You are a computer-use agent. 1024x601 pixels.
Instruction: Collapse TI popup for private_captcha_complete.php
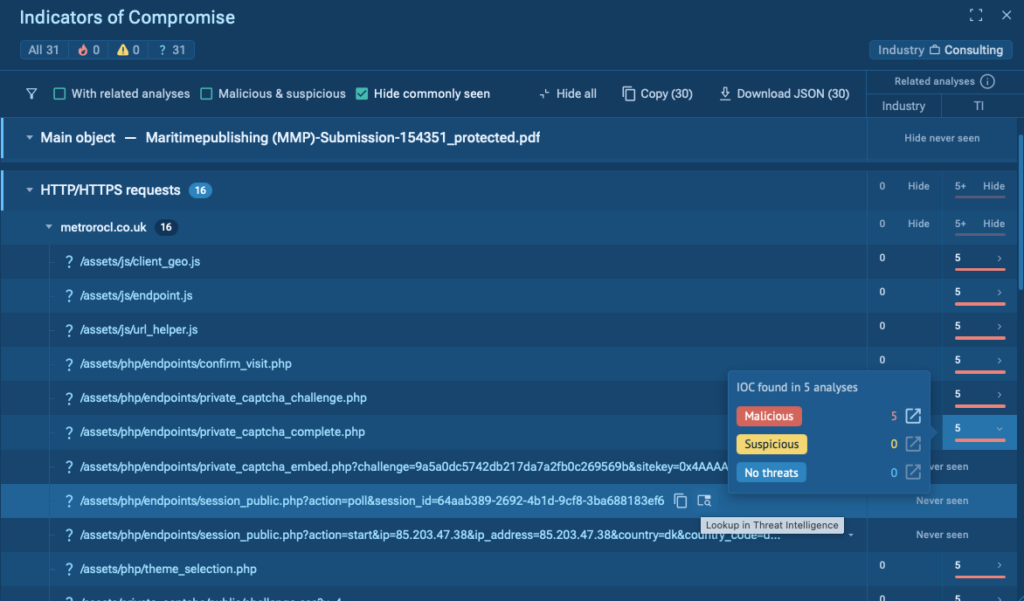click(999, 429)
